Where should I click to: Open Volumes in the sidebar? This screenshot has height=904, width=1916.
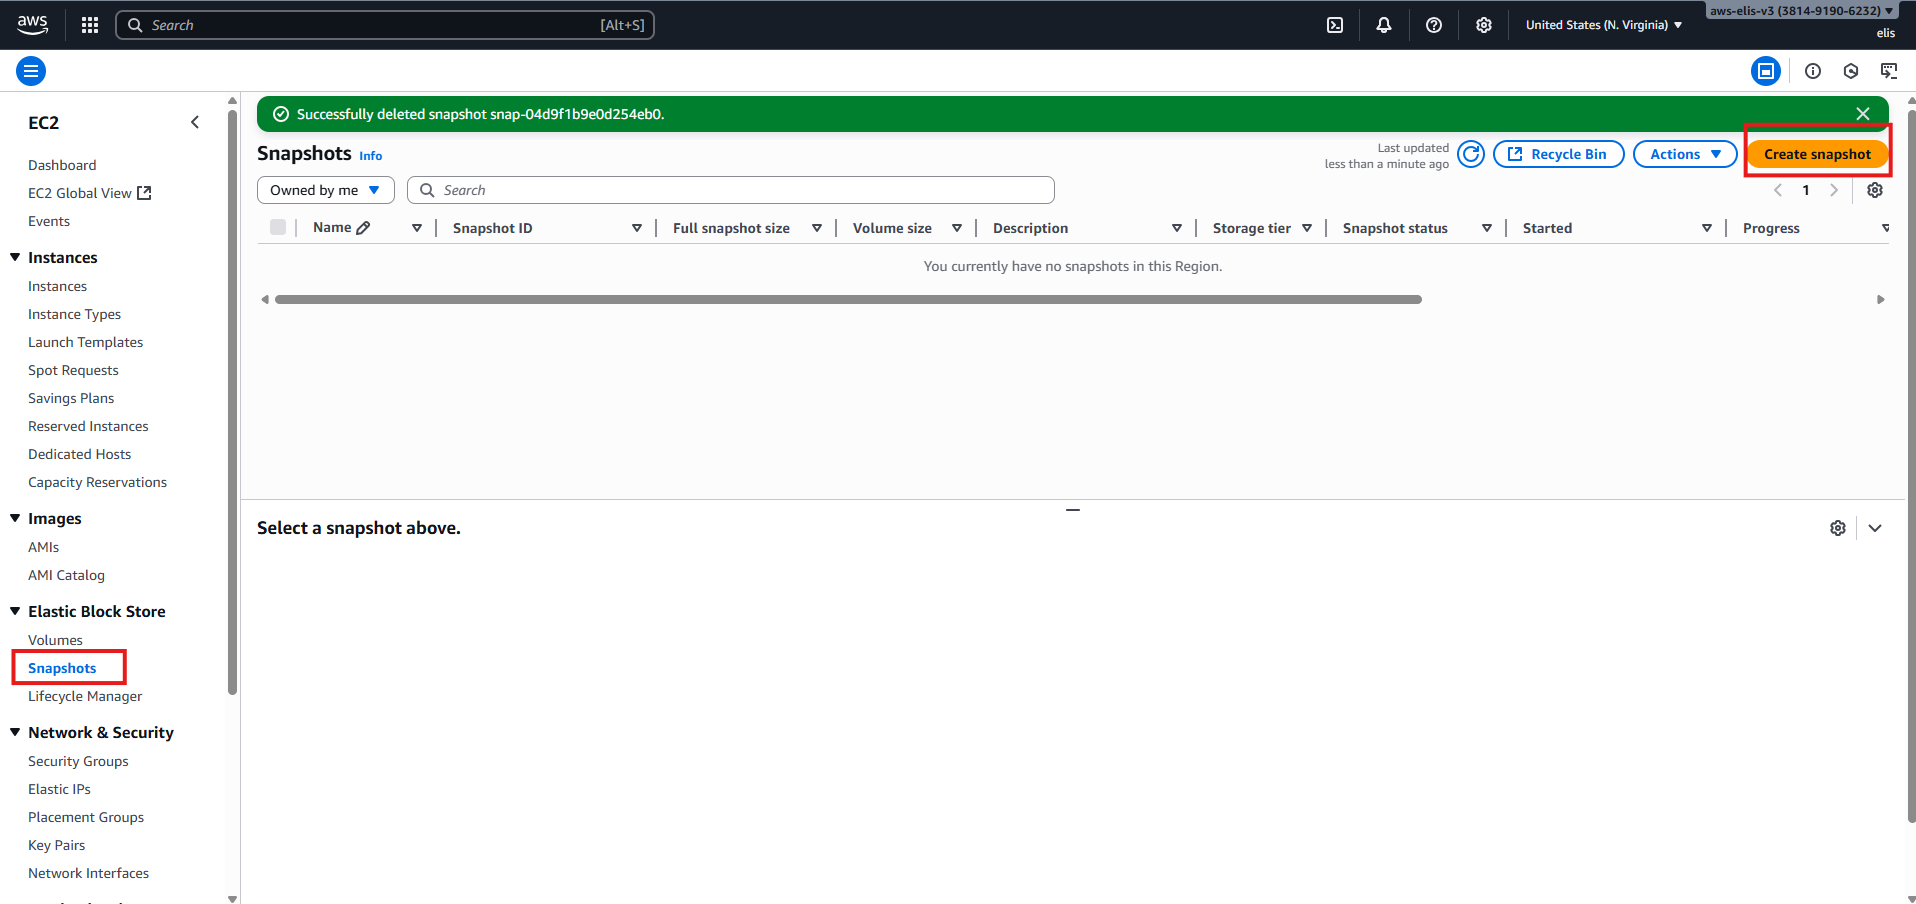click(x=55, y=640)
